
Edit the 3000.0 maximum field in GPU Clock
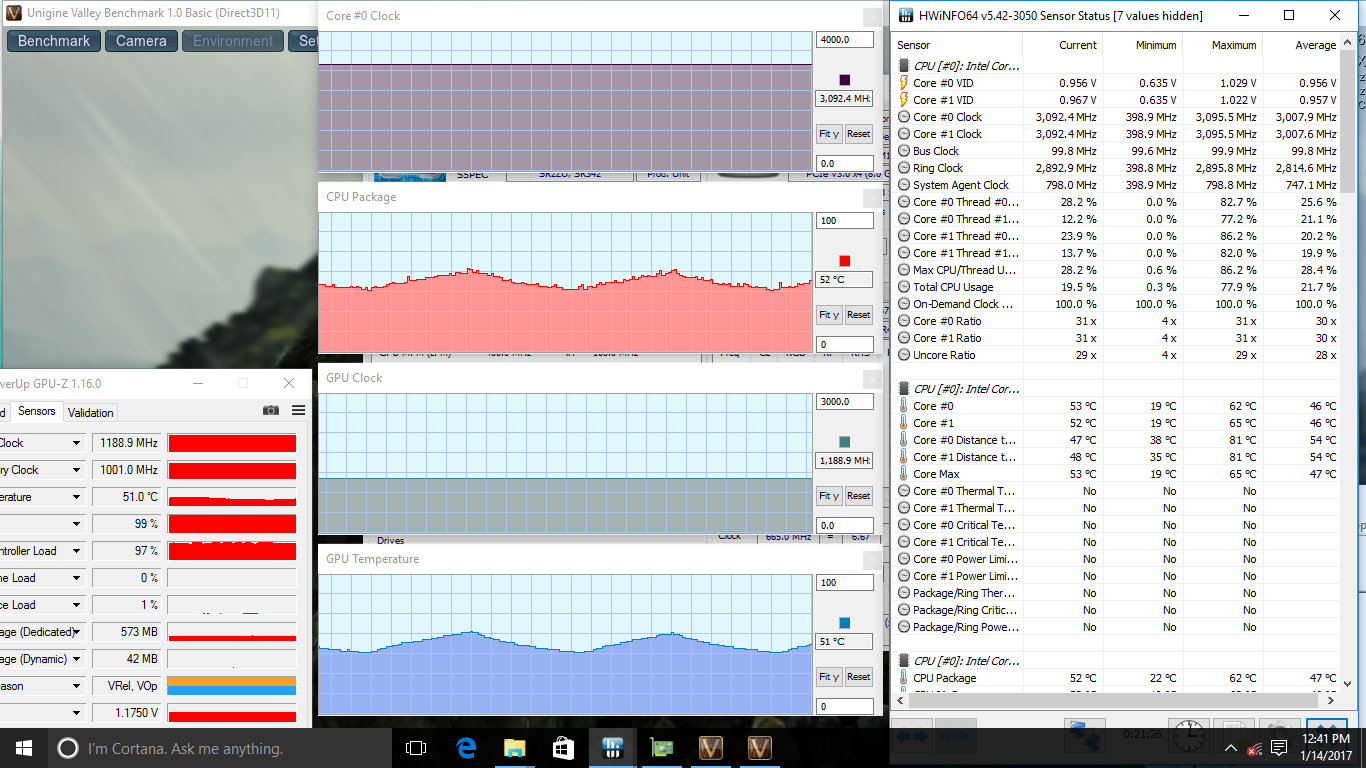[x=844, y=402]
